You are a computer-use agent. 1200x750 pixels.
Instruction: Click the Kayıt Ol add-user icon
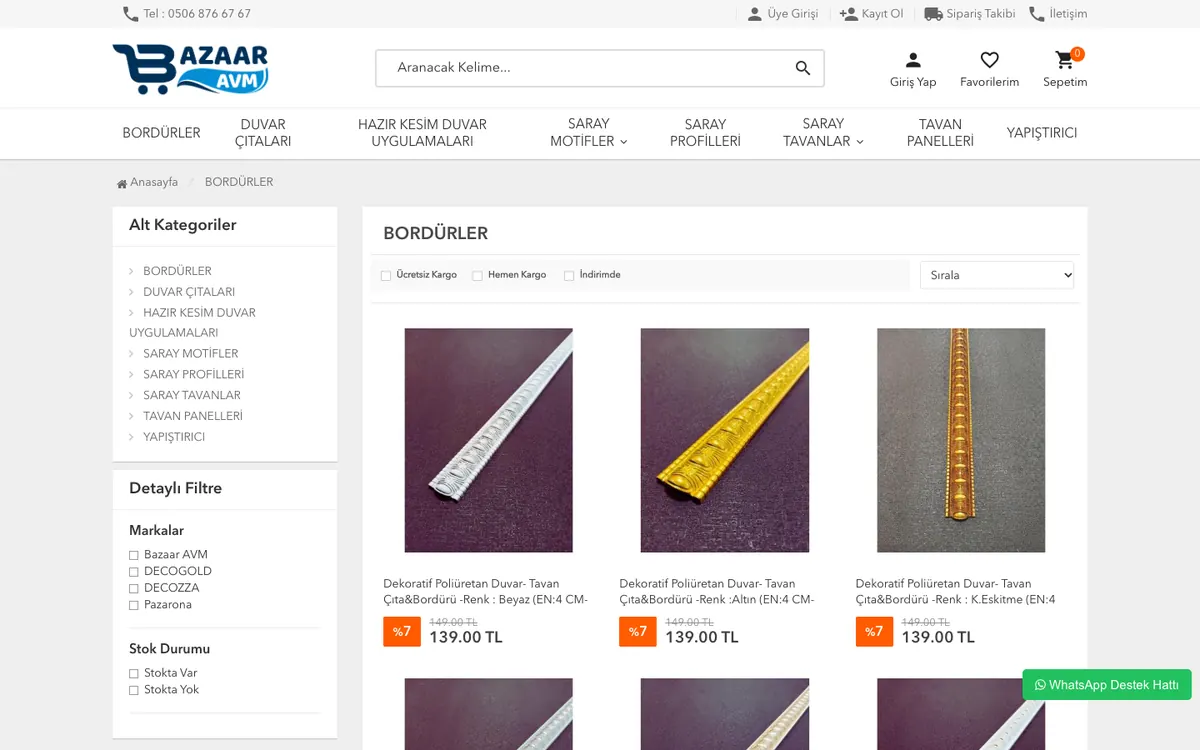tap(848, 14)
